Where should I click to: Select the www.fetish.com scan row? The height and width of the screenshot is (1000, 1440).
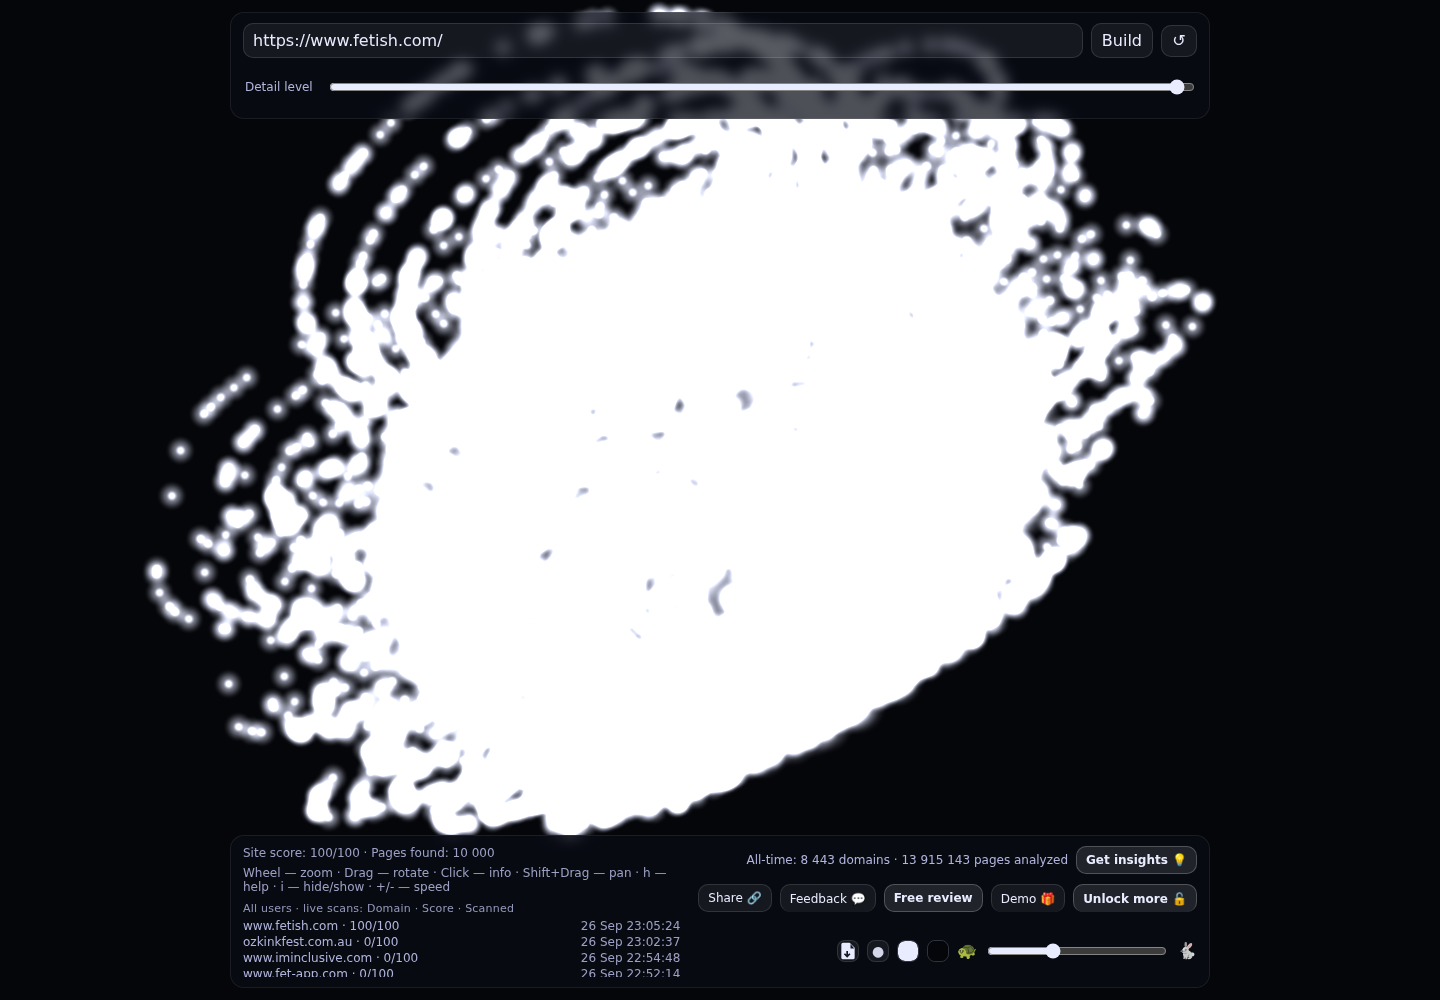click(x=461, y=926)
